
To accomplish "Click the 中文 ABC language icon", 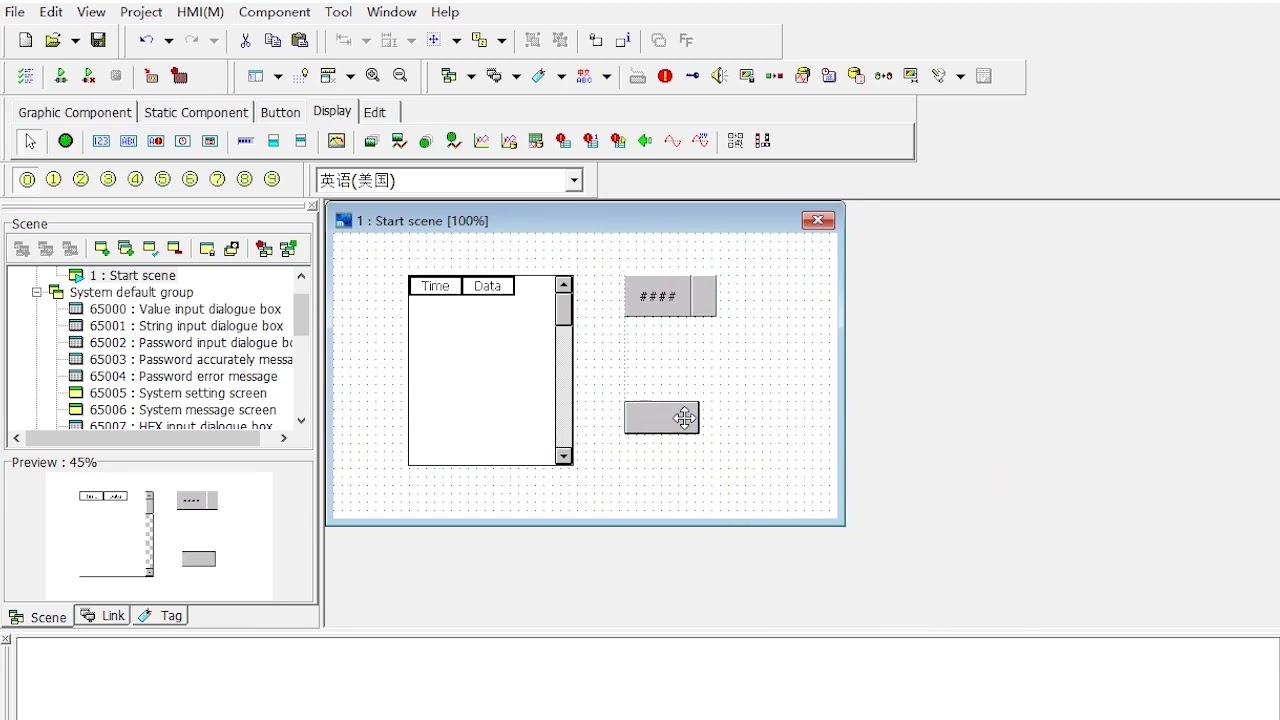I will point(584,76).
